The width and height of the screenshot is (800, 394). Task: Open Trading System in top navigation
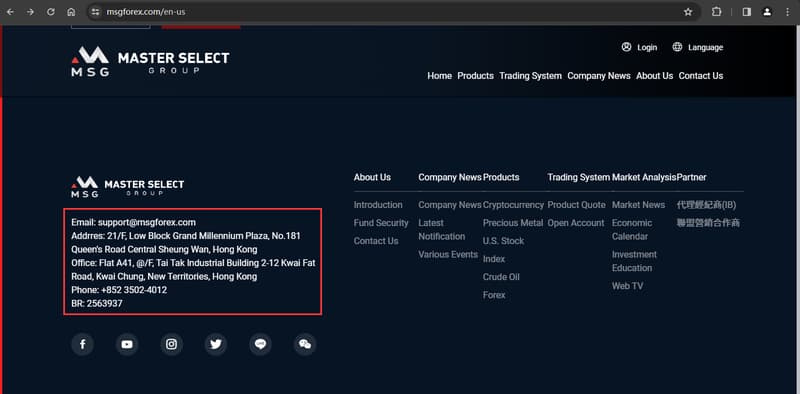531,76
